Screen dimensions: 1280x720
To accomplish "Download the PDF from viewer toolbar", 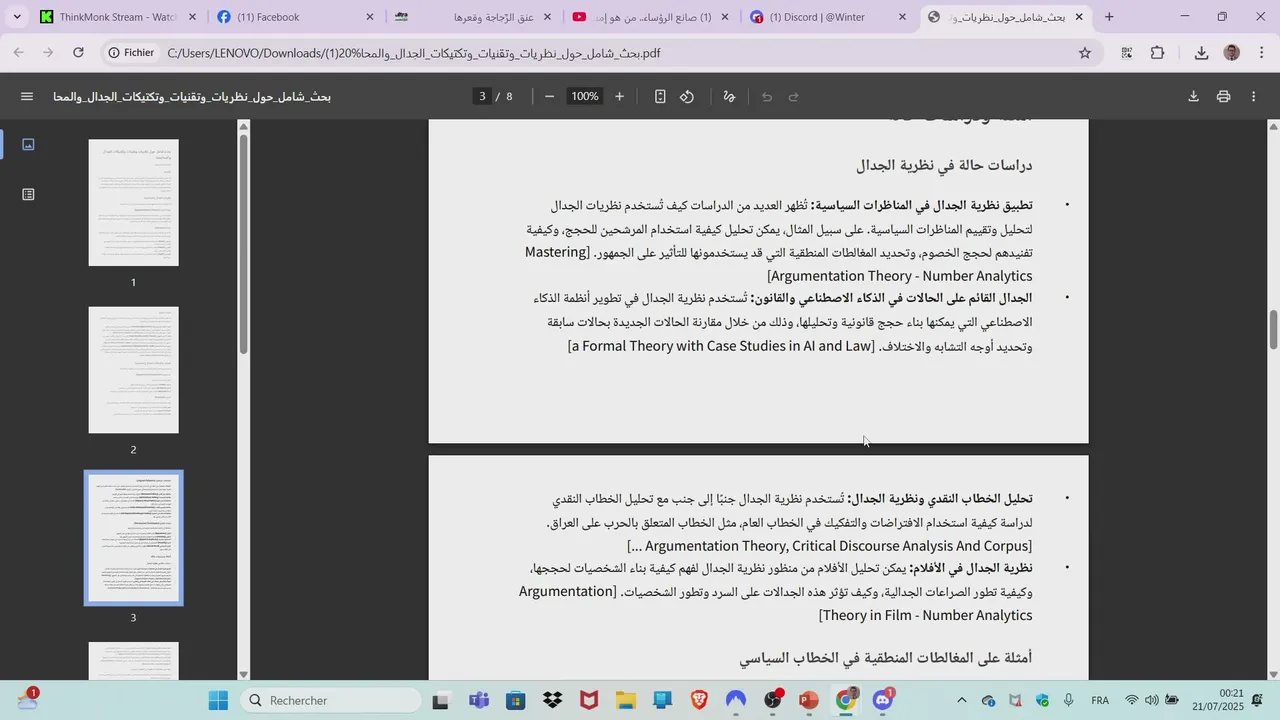I will pos(1193,97).
